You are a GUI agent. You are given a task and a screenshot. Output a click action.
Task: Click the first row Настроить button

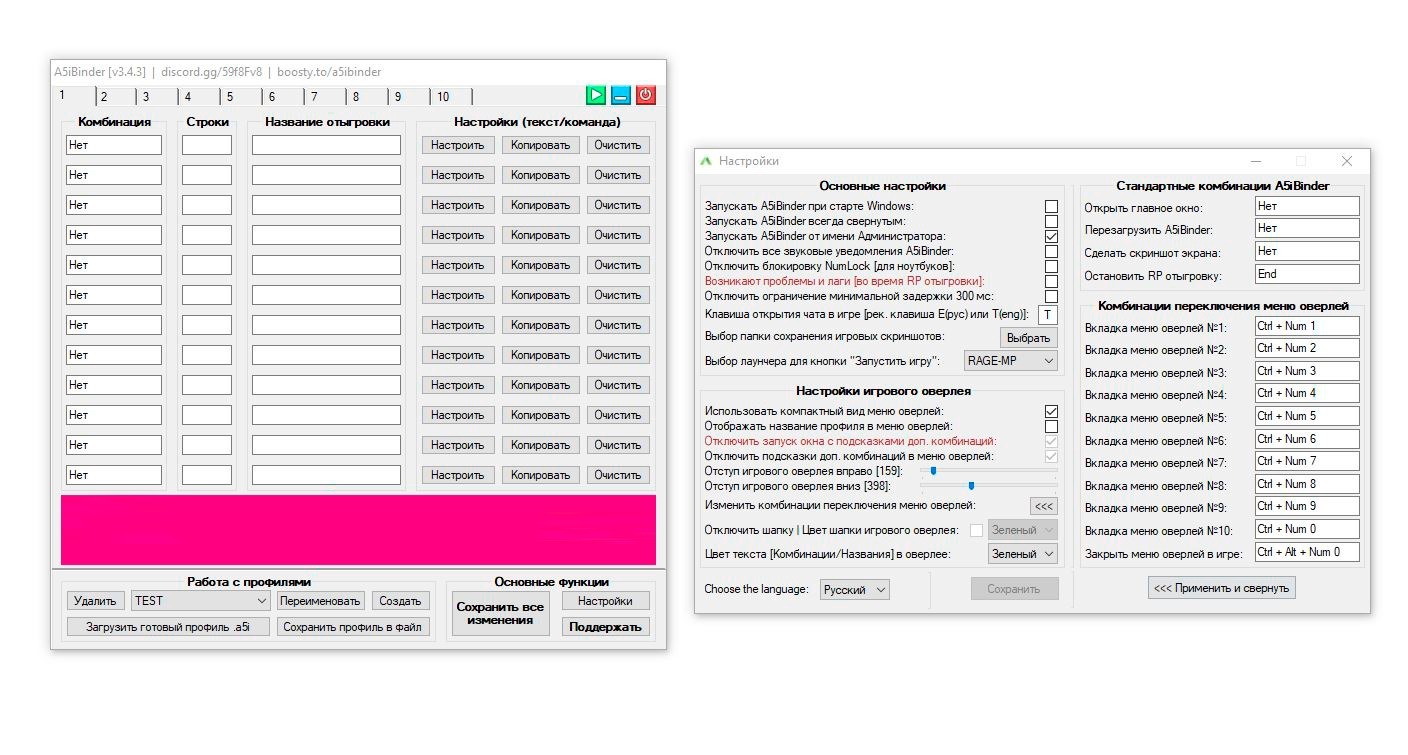tap(458, 145)
